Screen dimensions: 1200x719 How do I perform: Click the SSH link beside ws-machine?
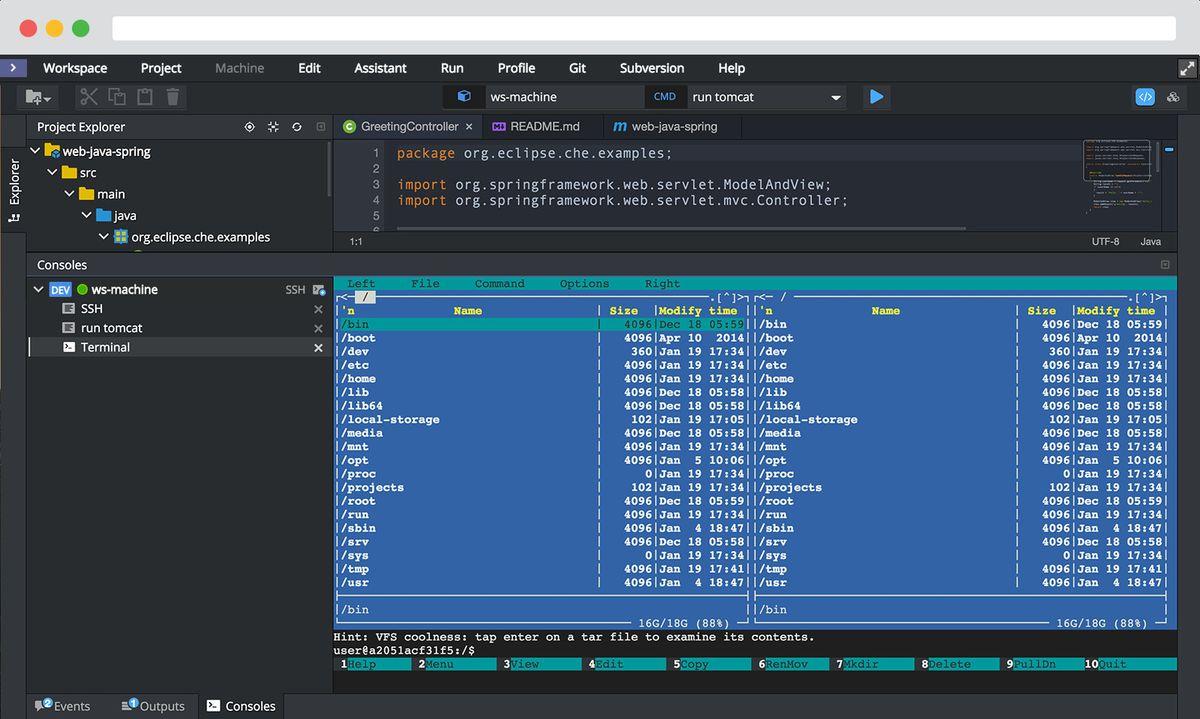(295, 290)
